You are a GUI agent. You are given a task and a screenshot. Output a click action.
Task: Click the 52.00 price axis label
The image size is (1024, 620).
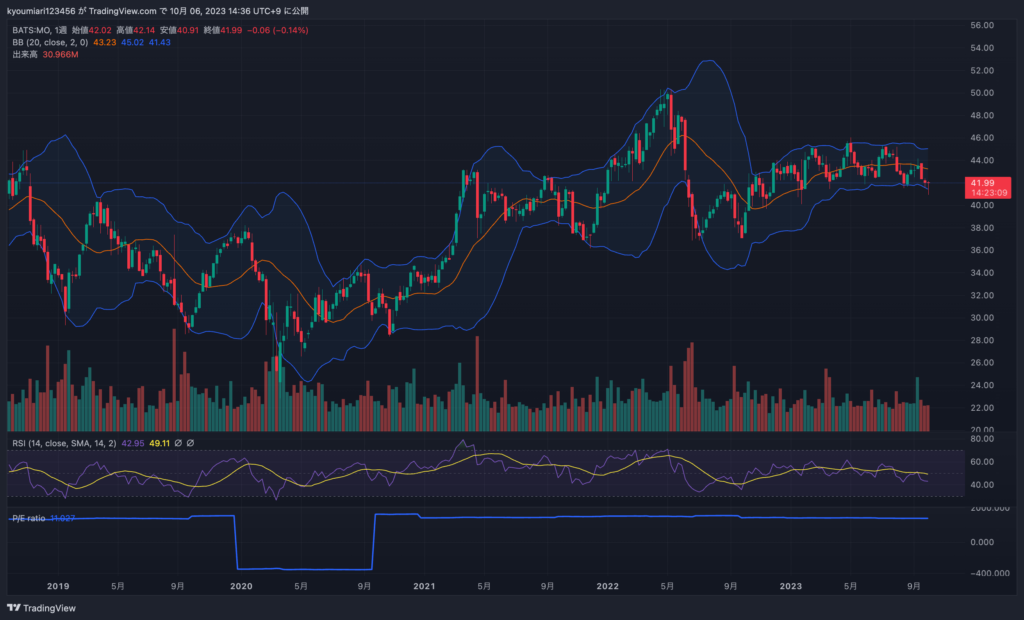(x=982, y=71)
